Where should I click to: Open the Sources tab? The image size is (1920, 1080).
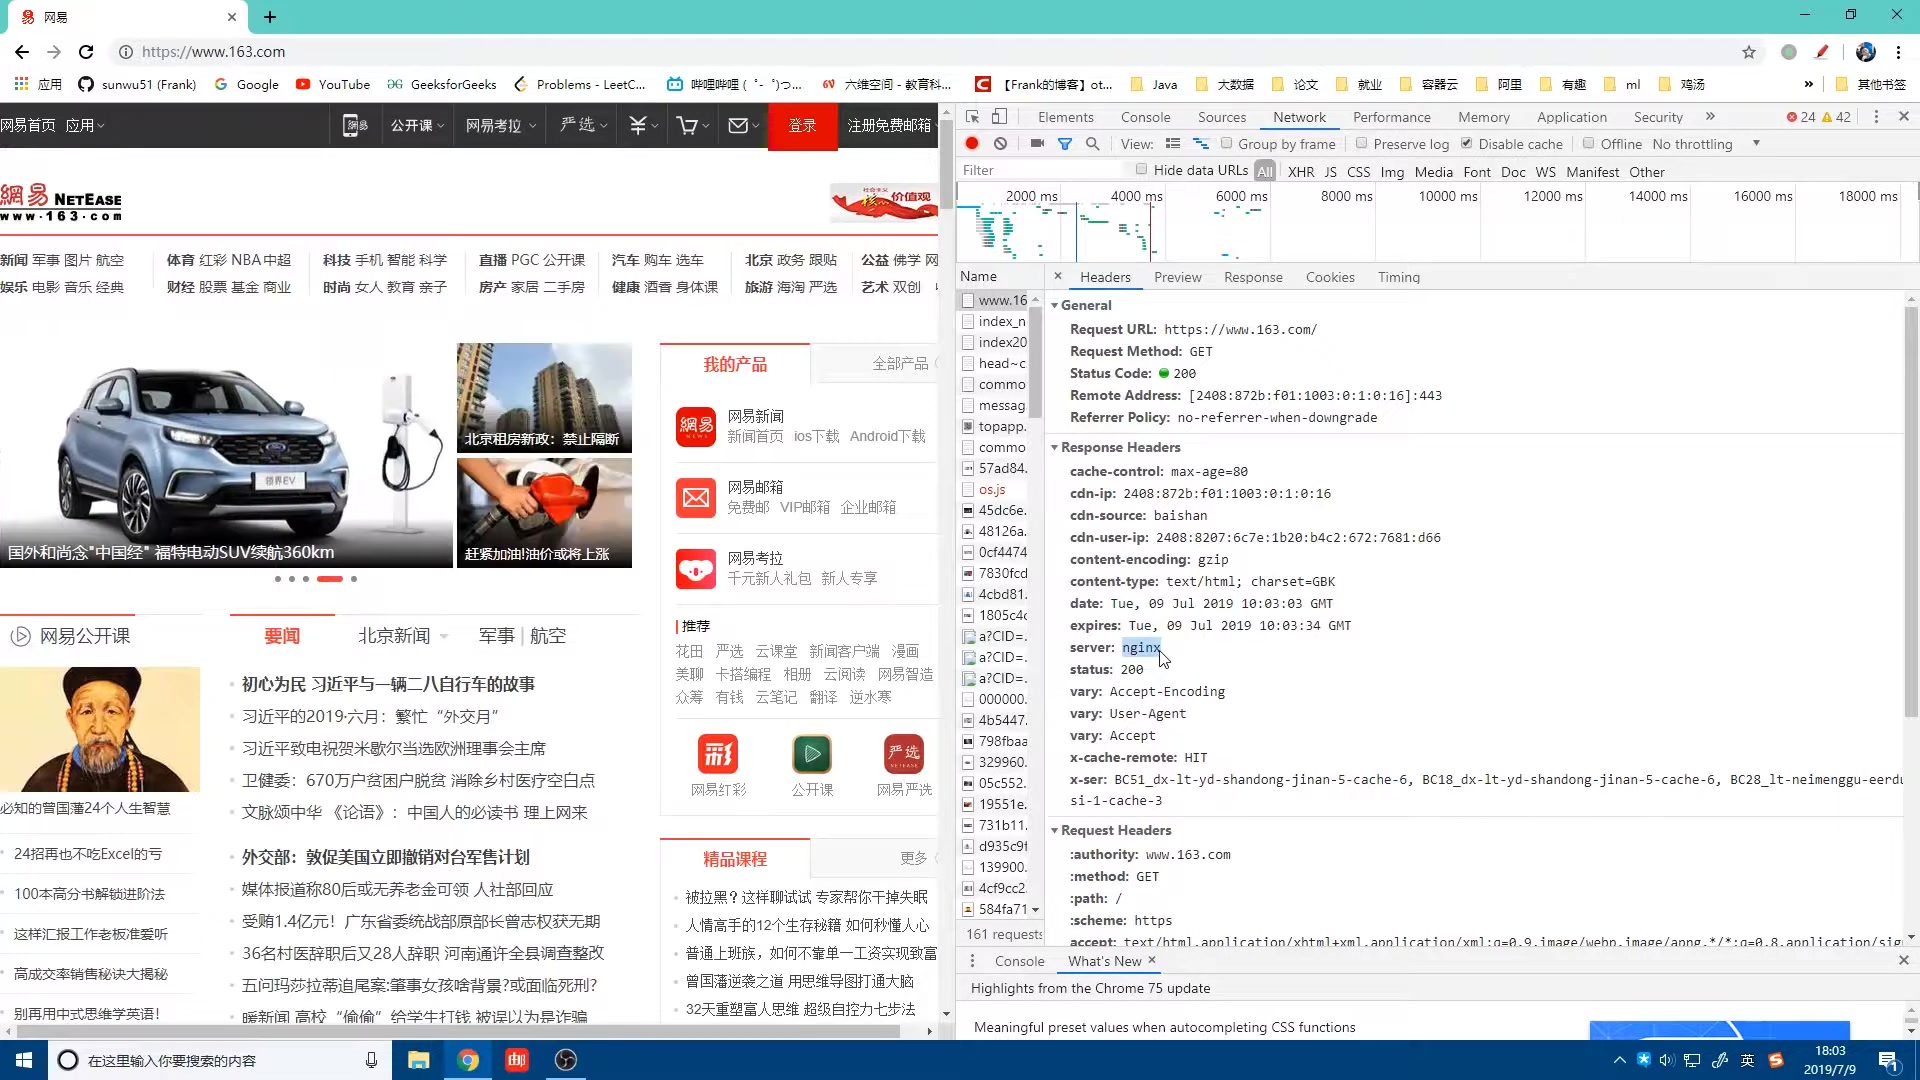1222,117
